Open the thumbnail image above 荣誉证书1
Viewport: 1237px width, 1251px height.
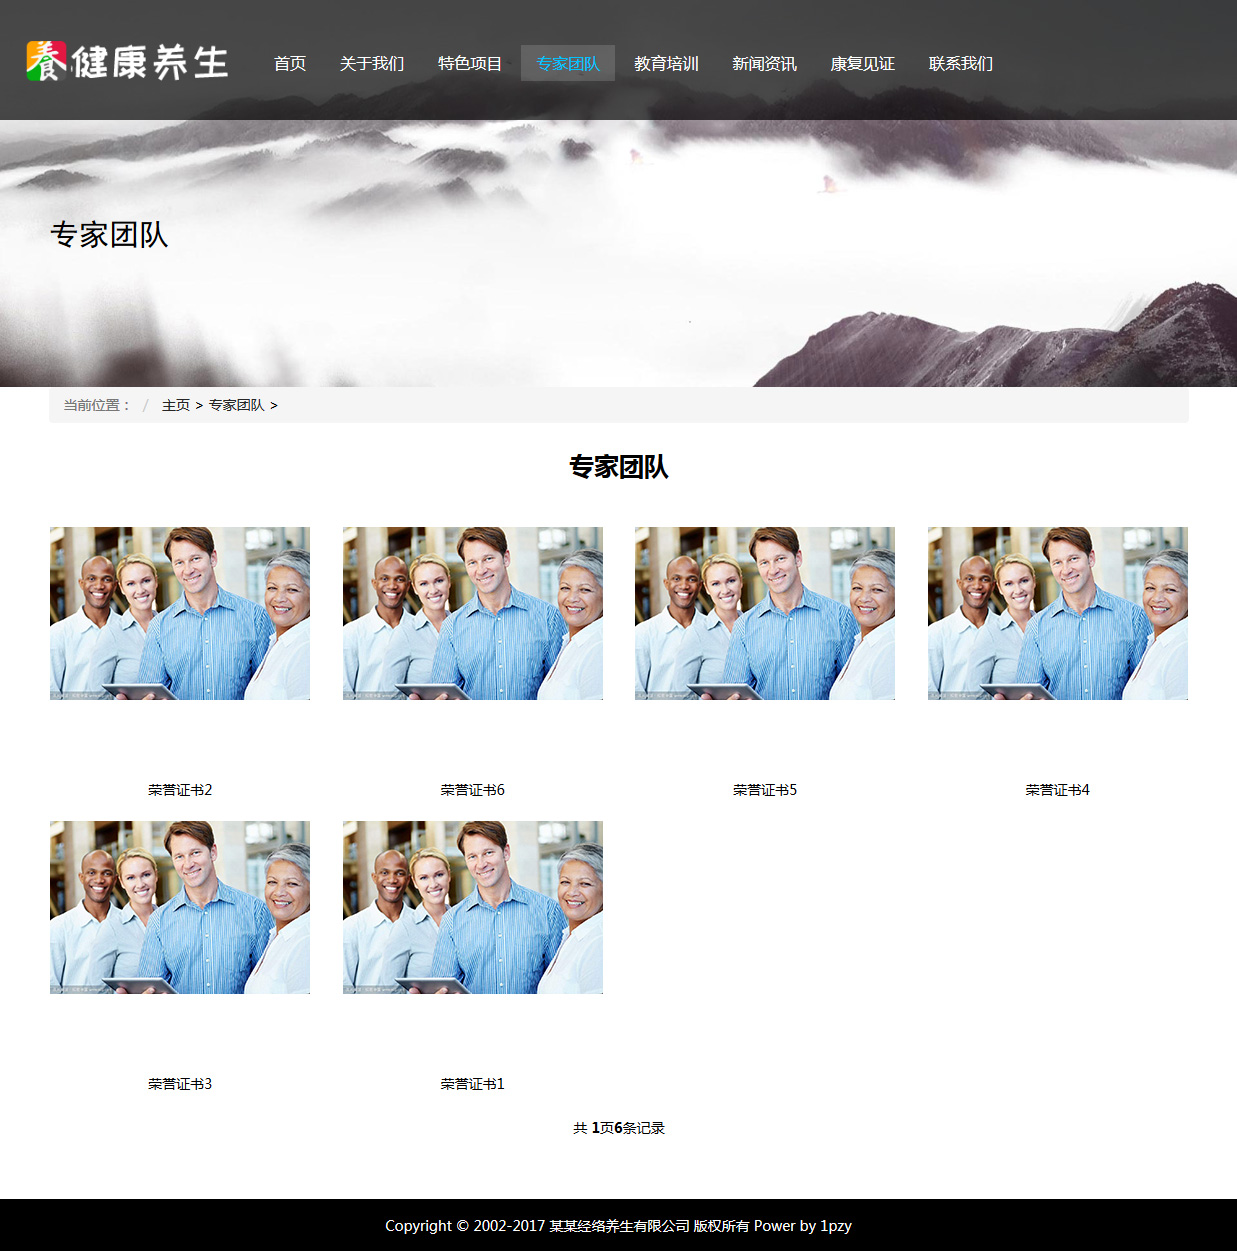click(x=472, y=907)
